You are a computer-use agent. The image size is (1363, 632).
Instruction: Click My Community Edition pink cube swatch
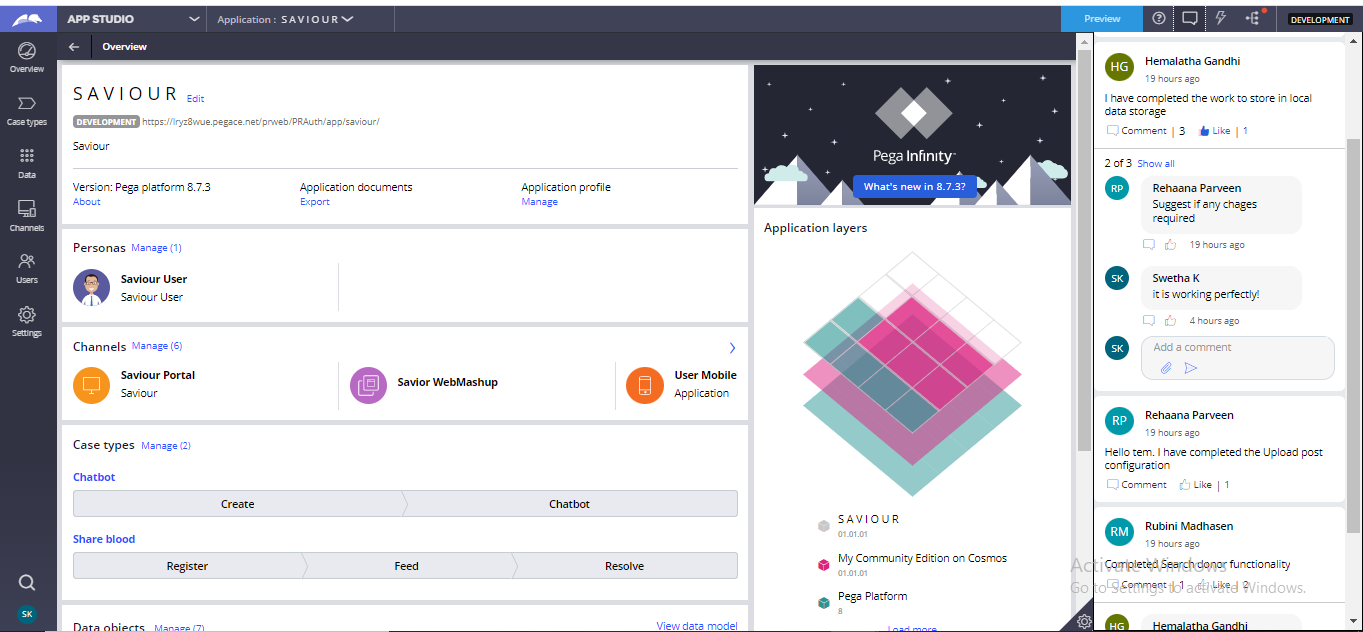(824, 565)
